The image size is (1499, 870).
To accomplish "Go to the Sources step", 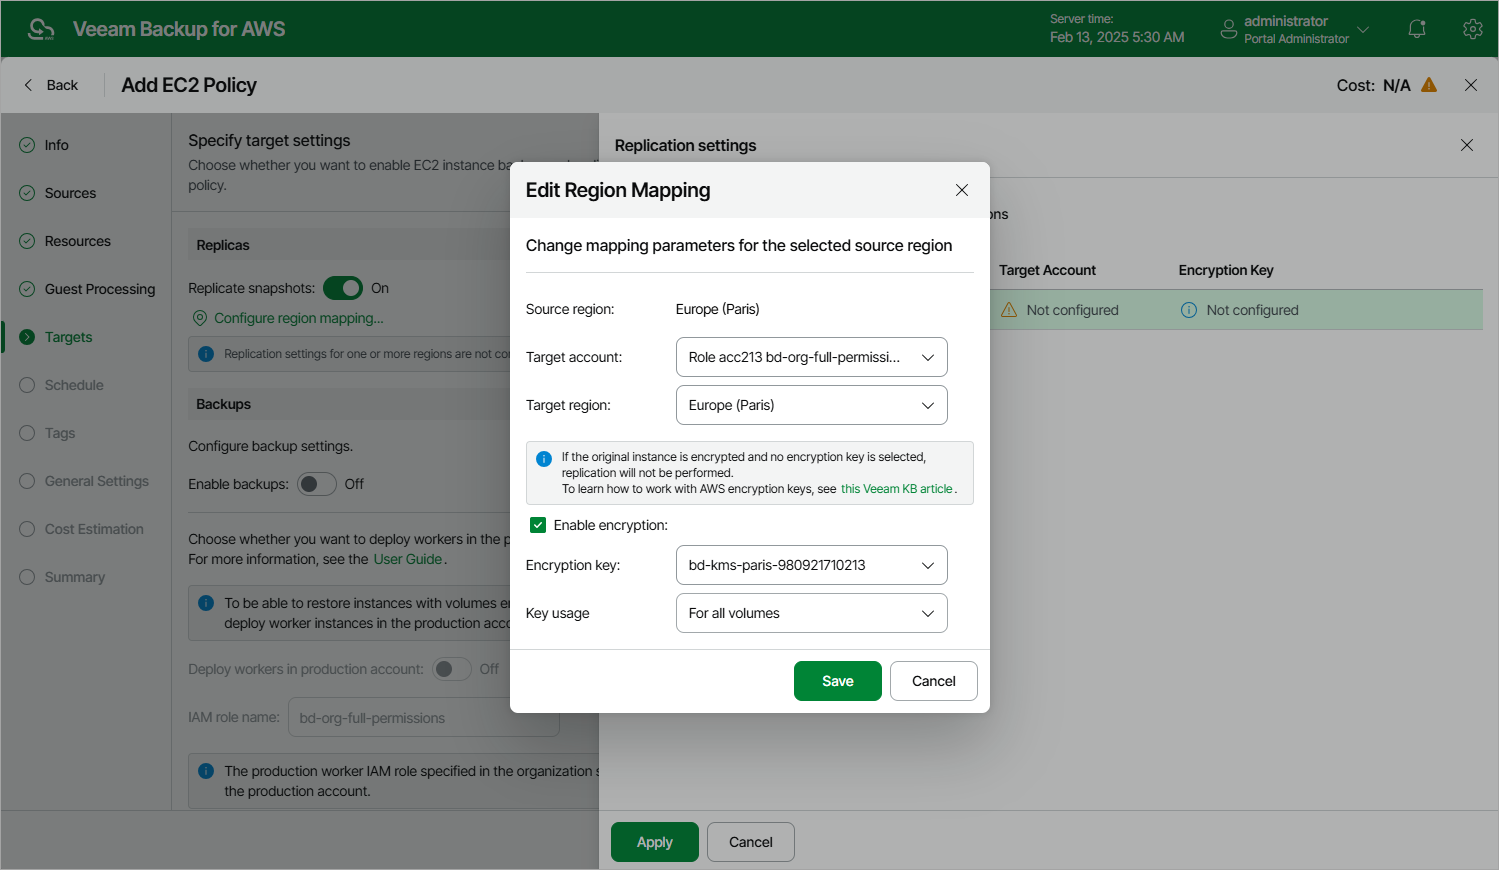I will [x=70, y=193].
